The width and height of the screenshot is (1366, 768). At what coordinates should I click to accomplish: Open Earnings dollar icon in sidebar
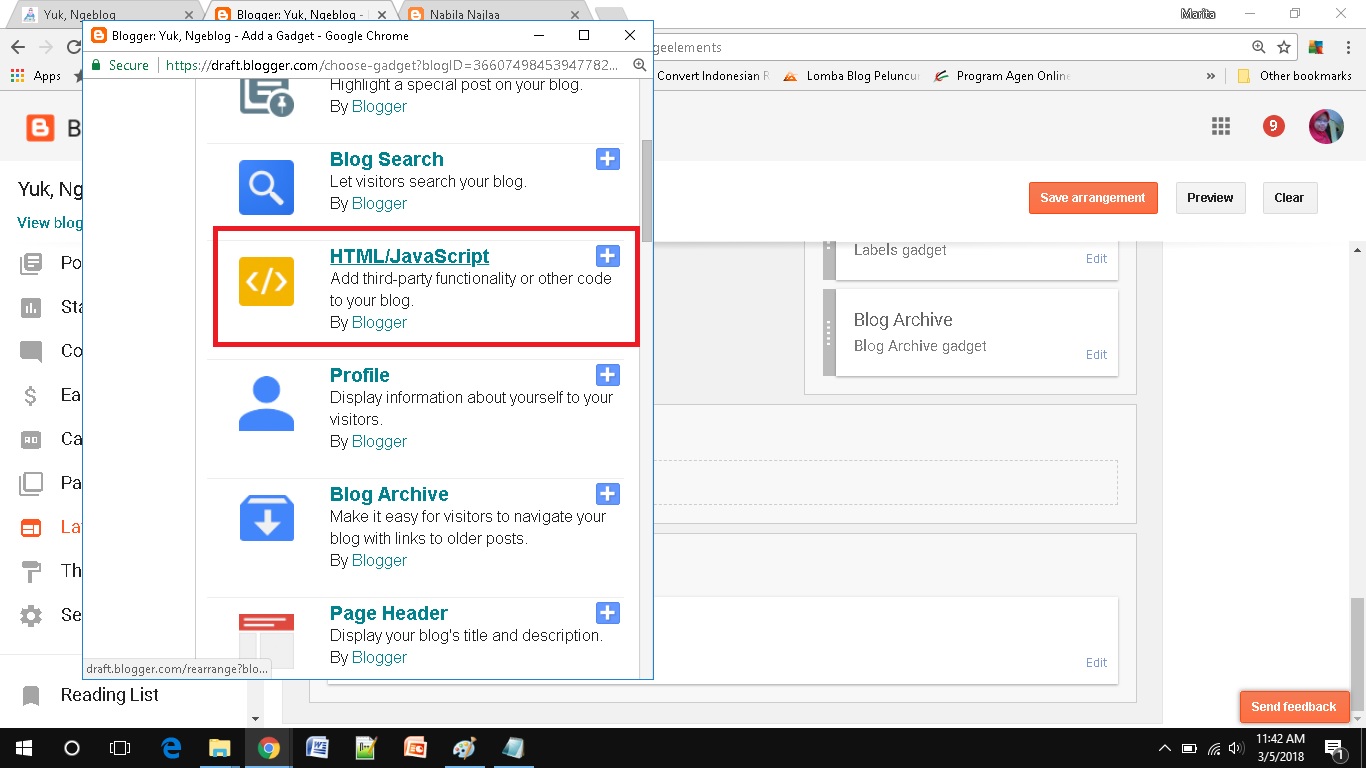click(x=31, y=395)
